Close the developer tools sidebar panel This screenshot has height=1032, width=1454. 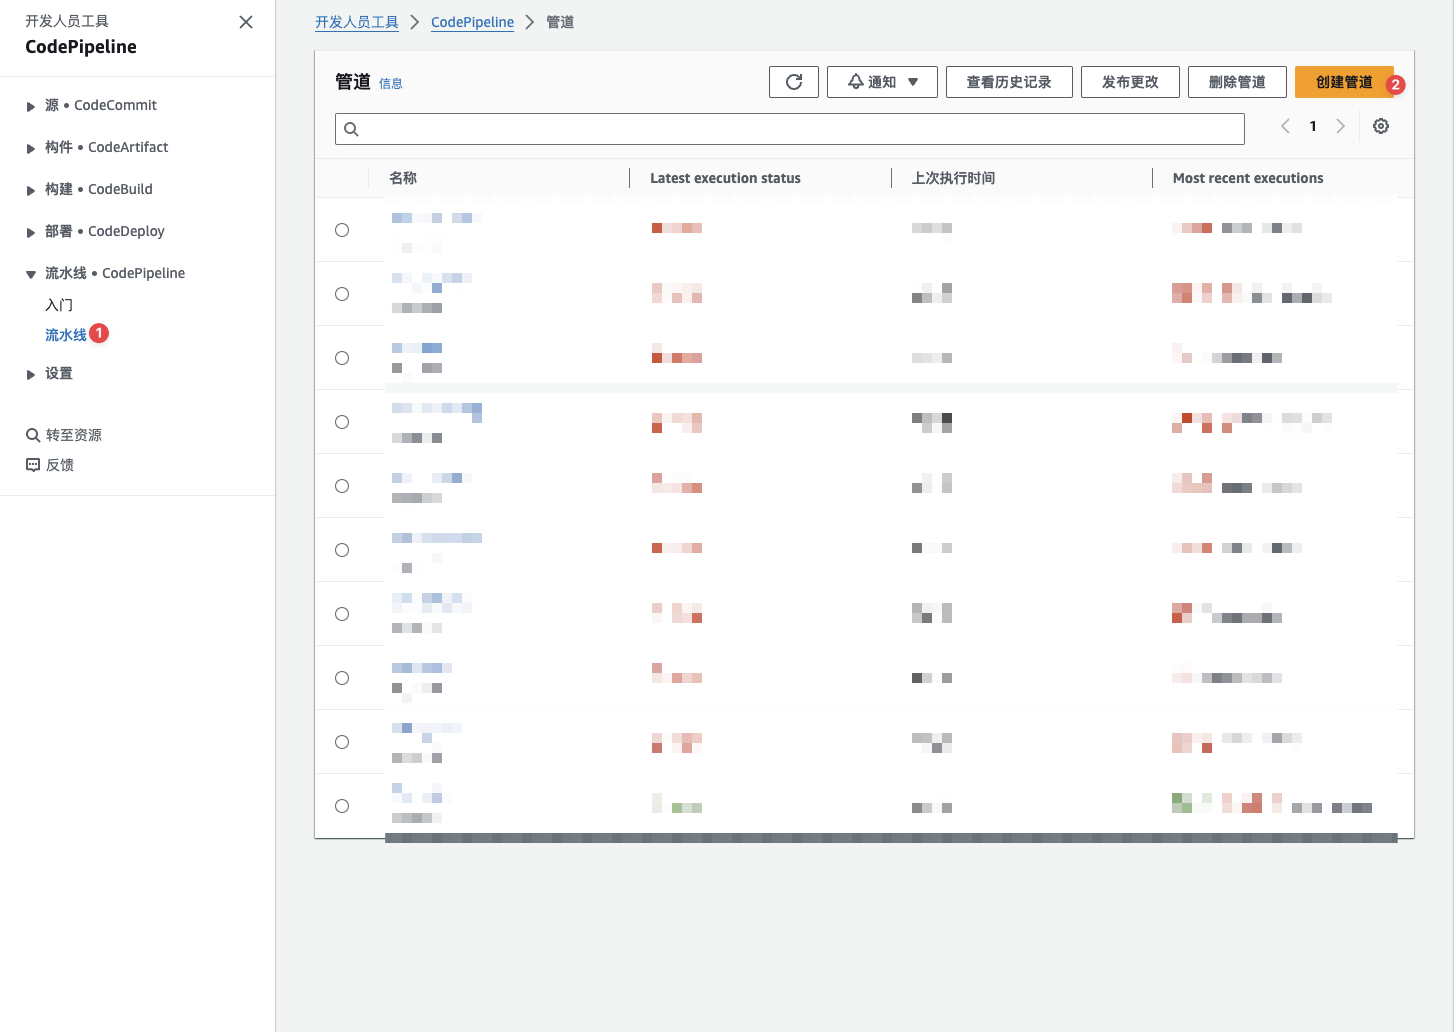pos(246,22)
